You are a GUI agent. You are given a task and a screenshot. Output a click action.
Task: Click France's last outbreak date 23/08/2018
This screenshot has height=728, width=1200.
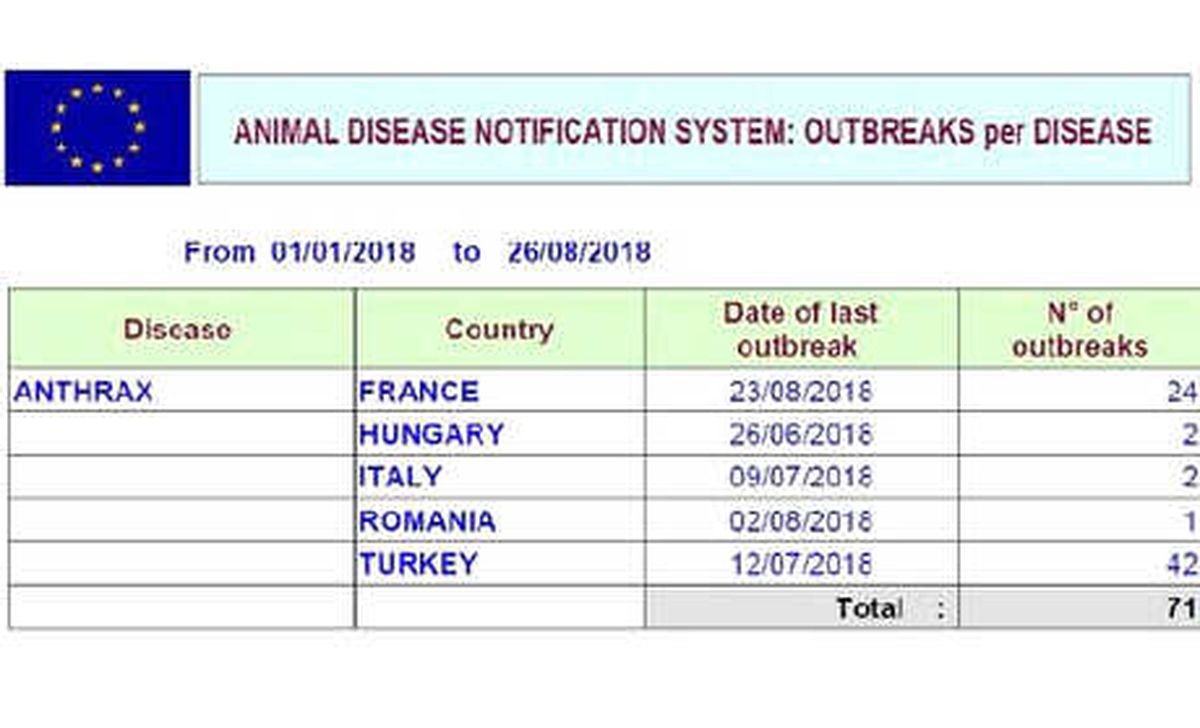click(801, 392)
